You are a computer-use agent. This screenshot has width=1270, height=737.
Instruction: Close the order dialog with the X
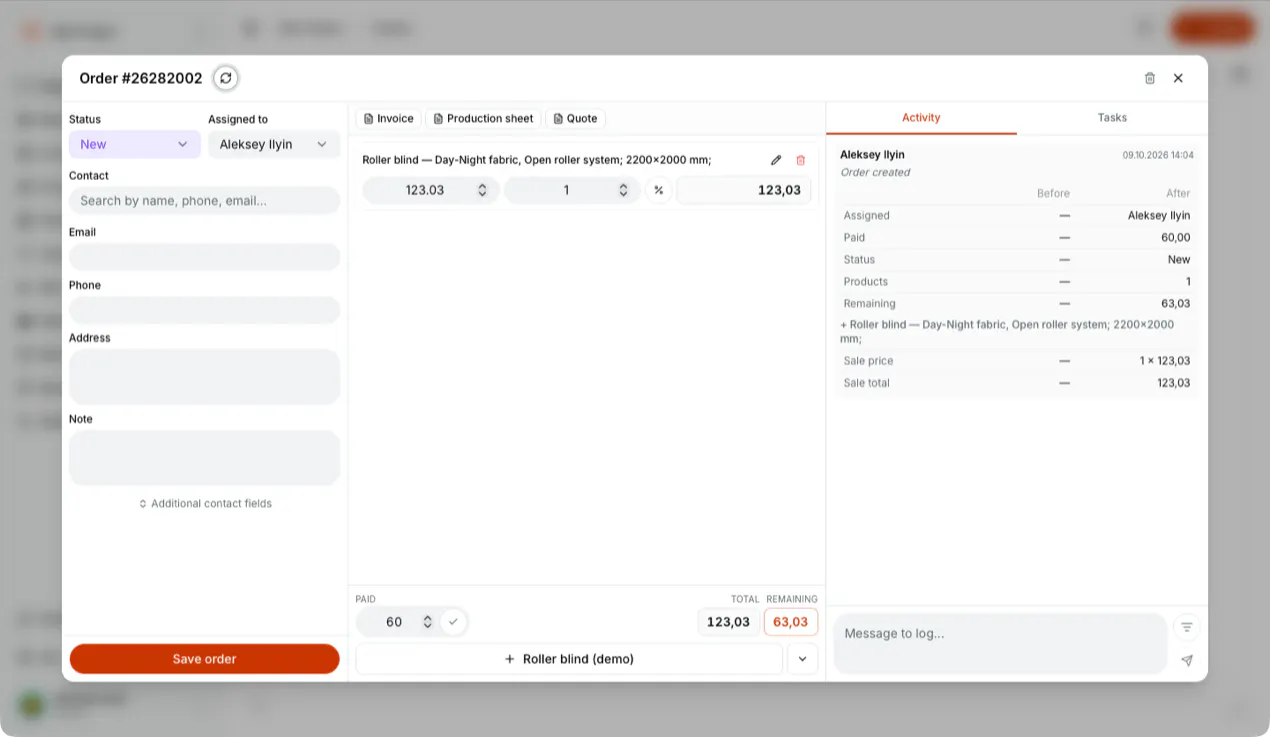pos(1178,78)
